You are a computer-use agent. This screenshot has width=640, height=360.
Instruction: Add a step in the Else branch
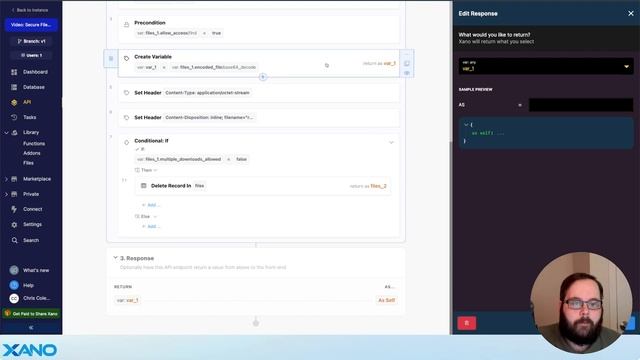(x=151, y=227)
